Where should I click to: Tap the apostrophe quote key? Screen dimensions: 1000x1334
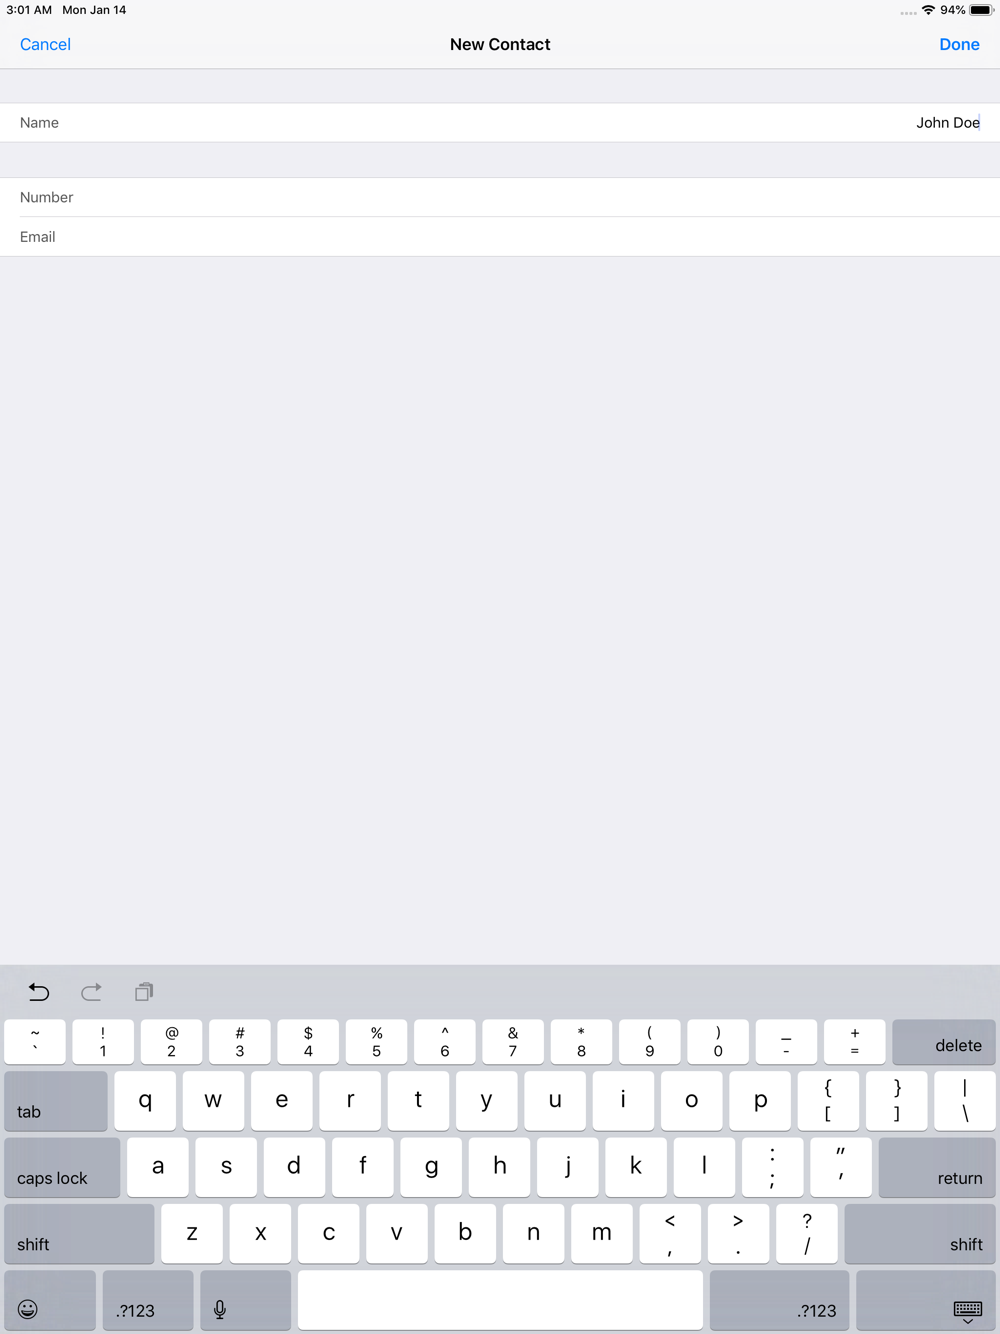(841, 1167)
